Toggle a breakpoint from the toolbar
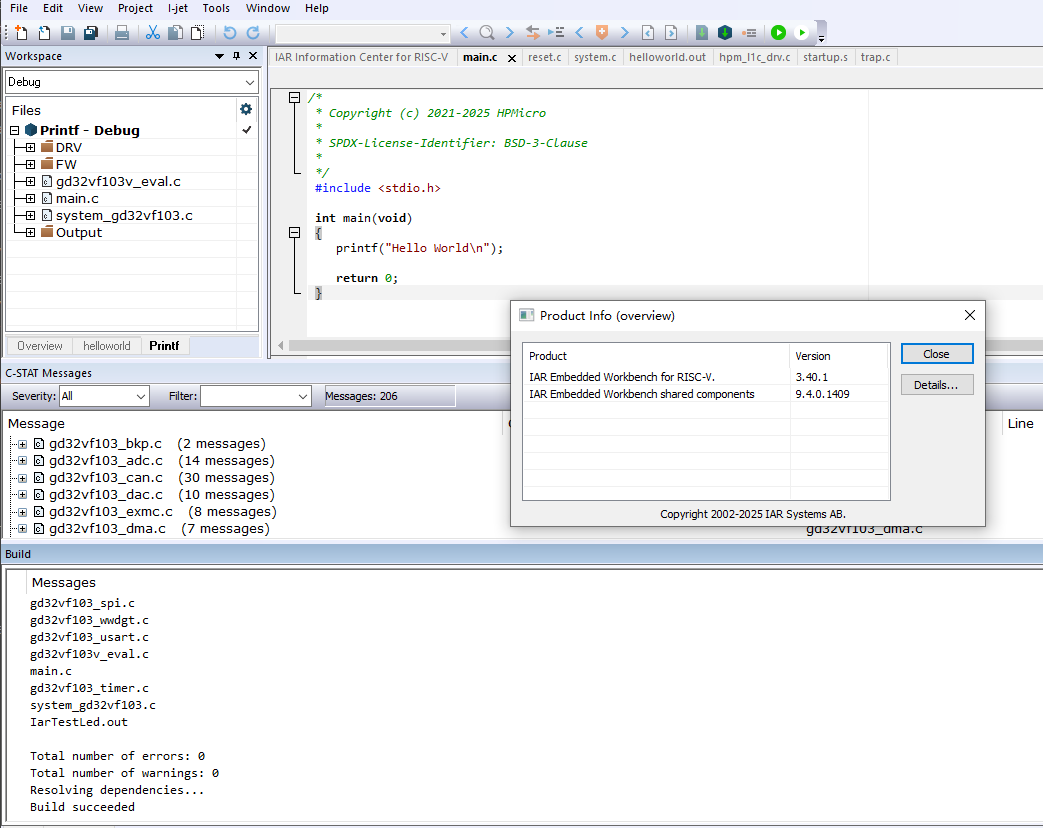 point(749,33)
